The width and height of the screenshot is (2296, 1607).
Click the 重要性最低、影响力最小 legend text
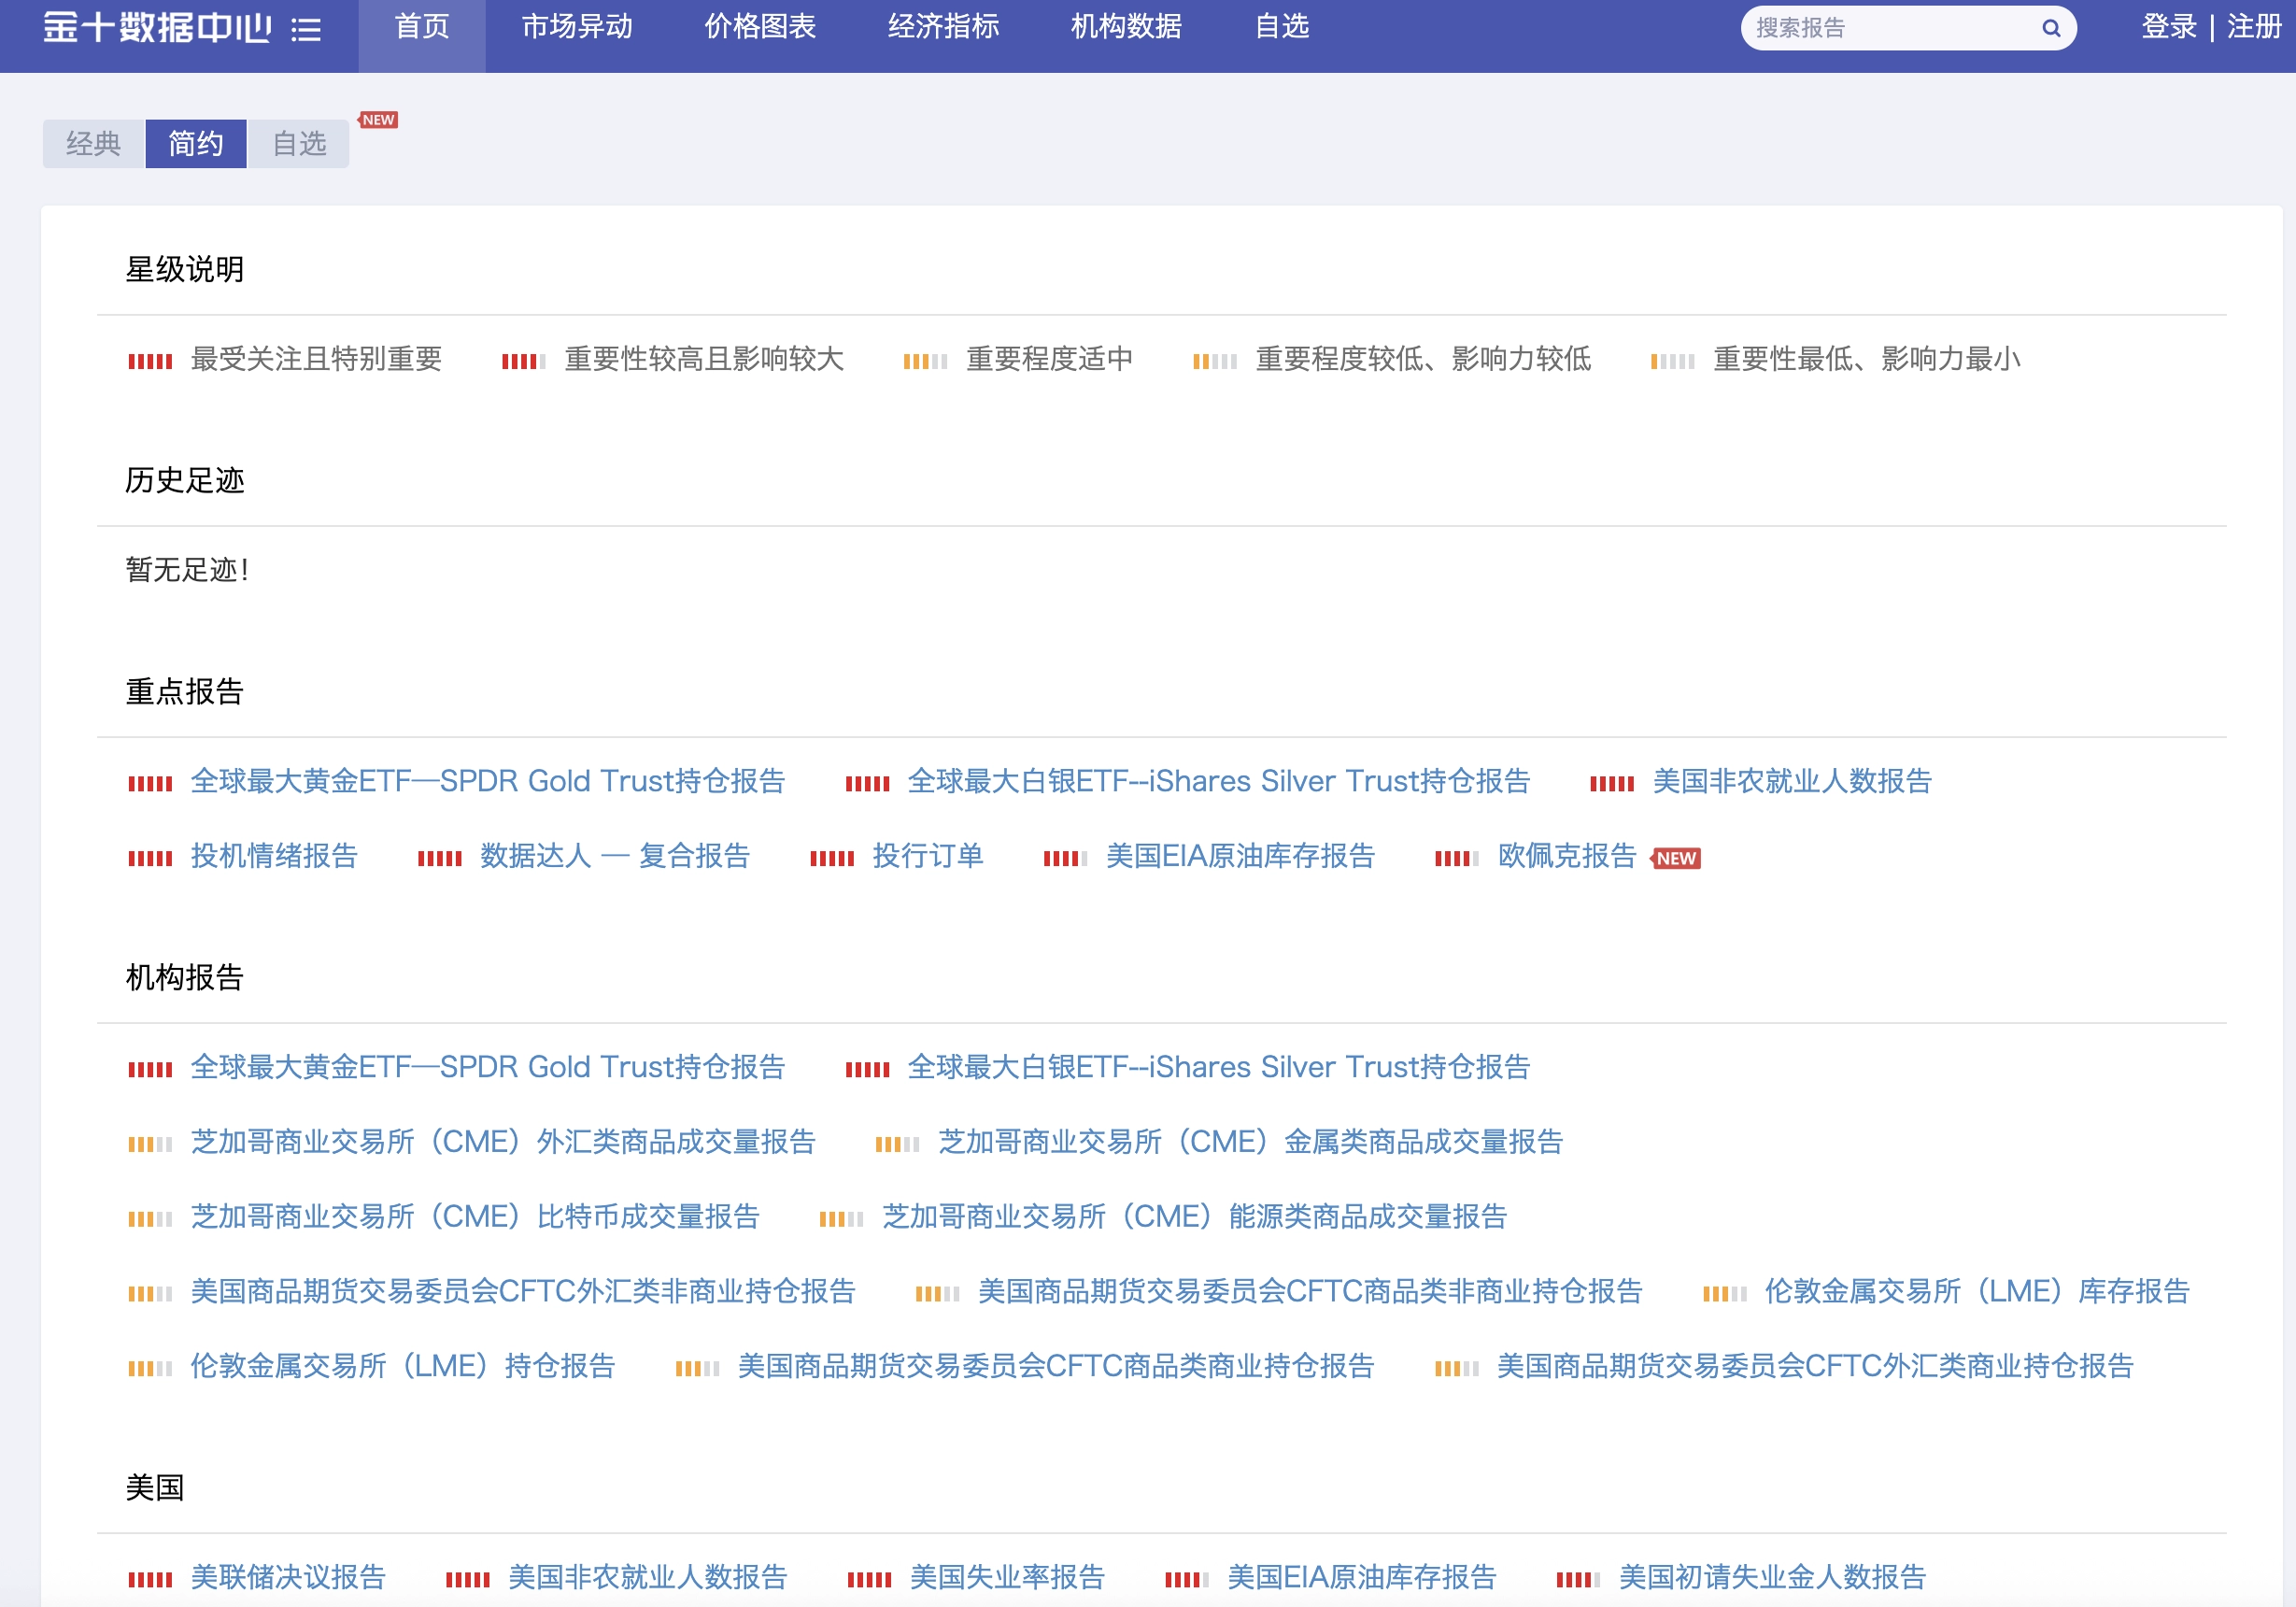pyautogui.click(x=1867, y=359)
